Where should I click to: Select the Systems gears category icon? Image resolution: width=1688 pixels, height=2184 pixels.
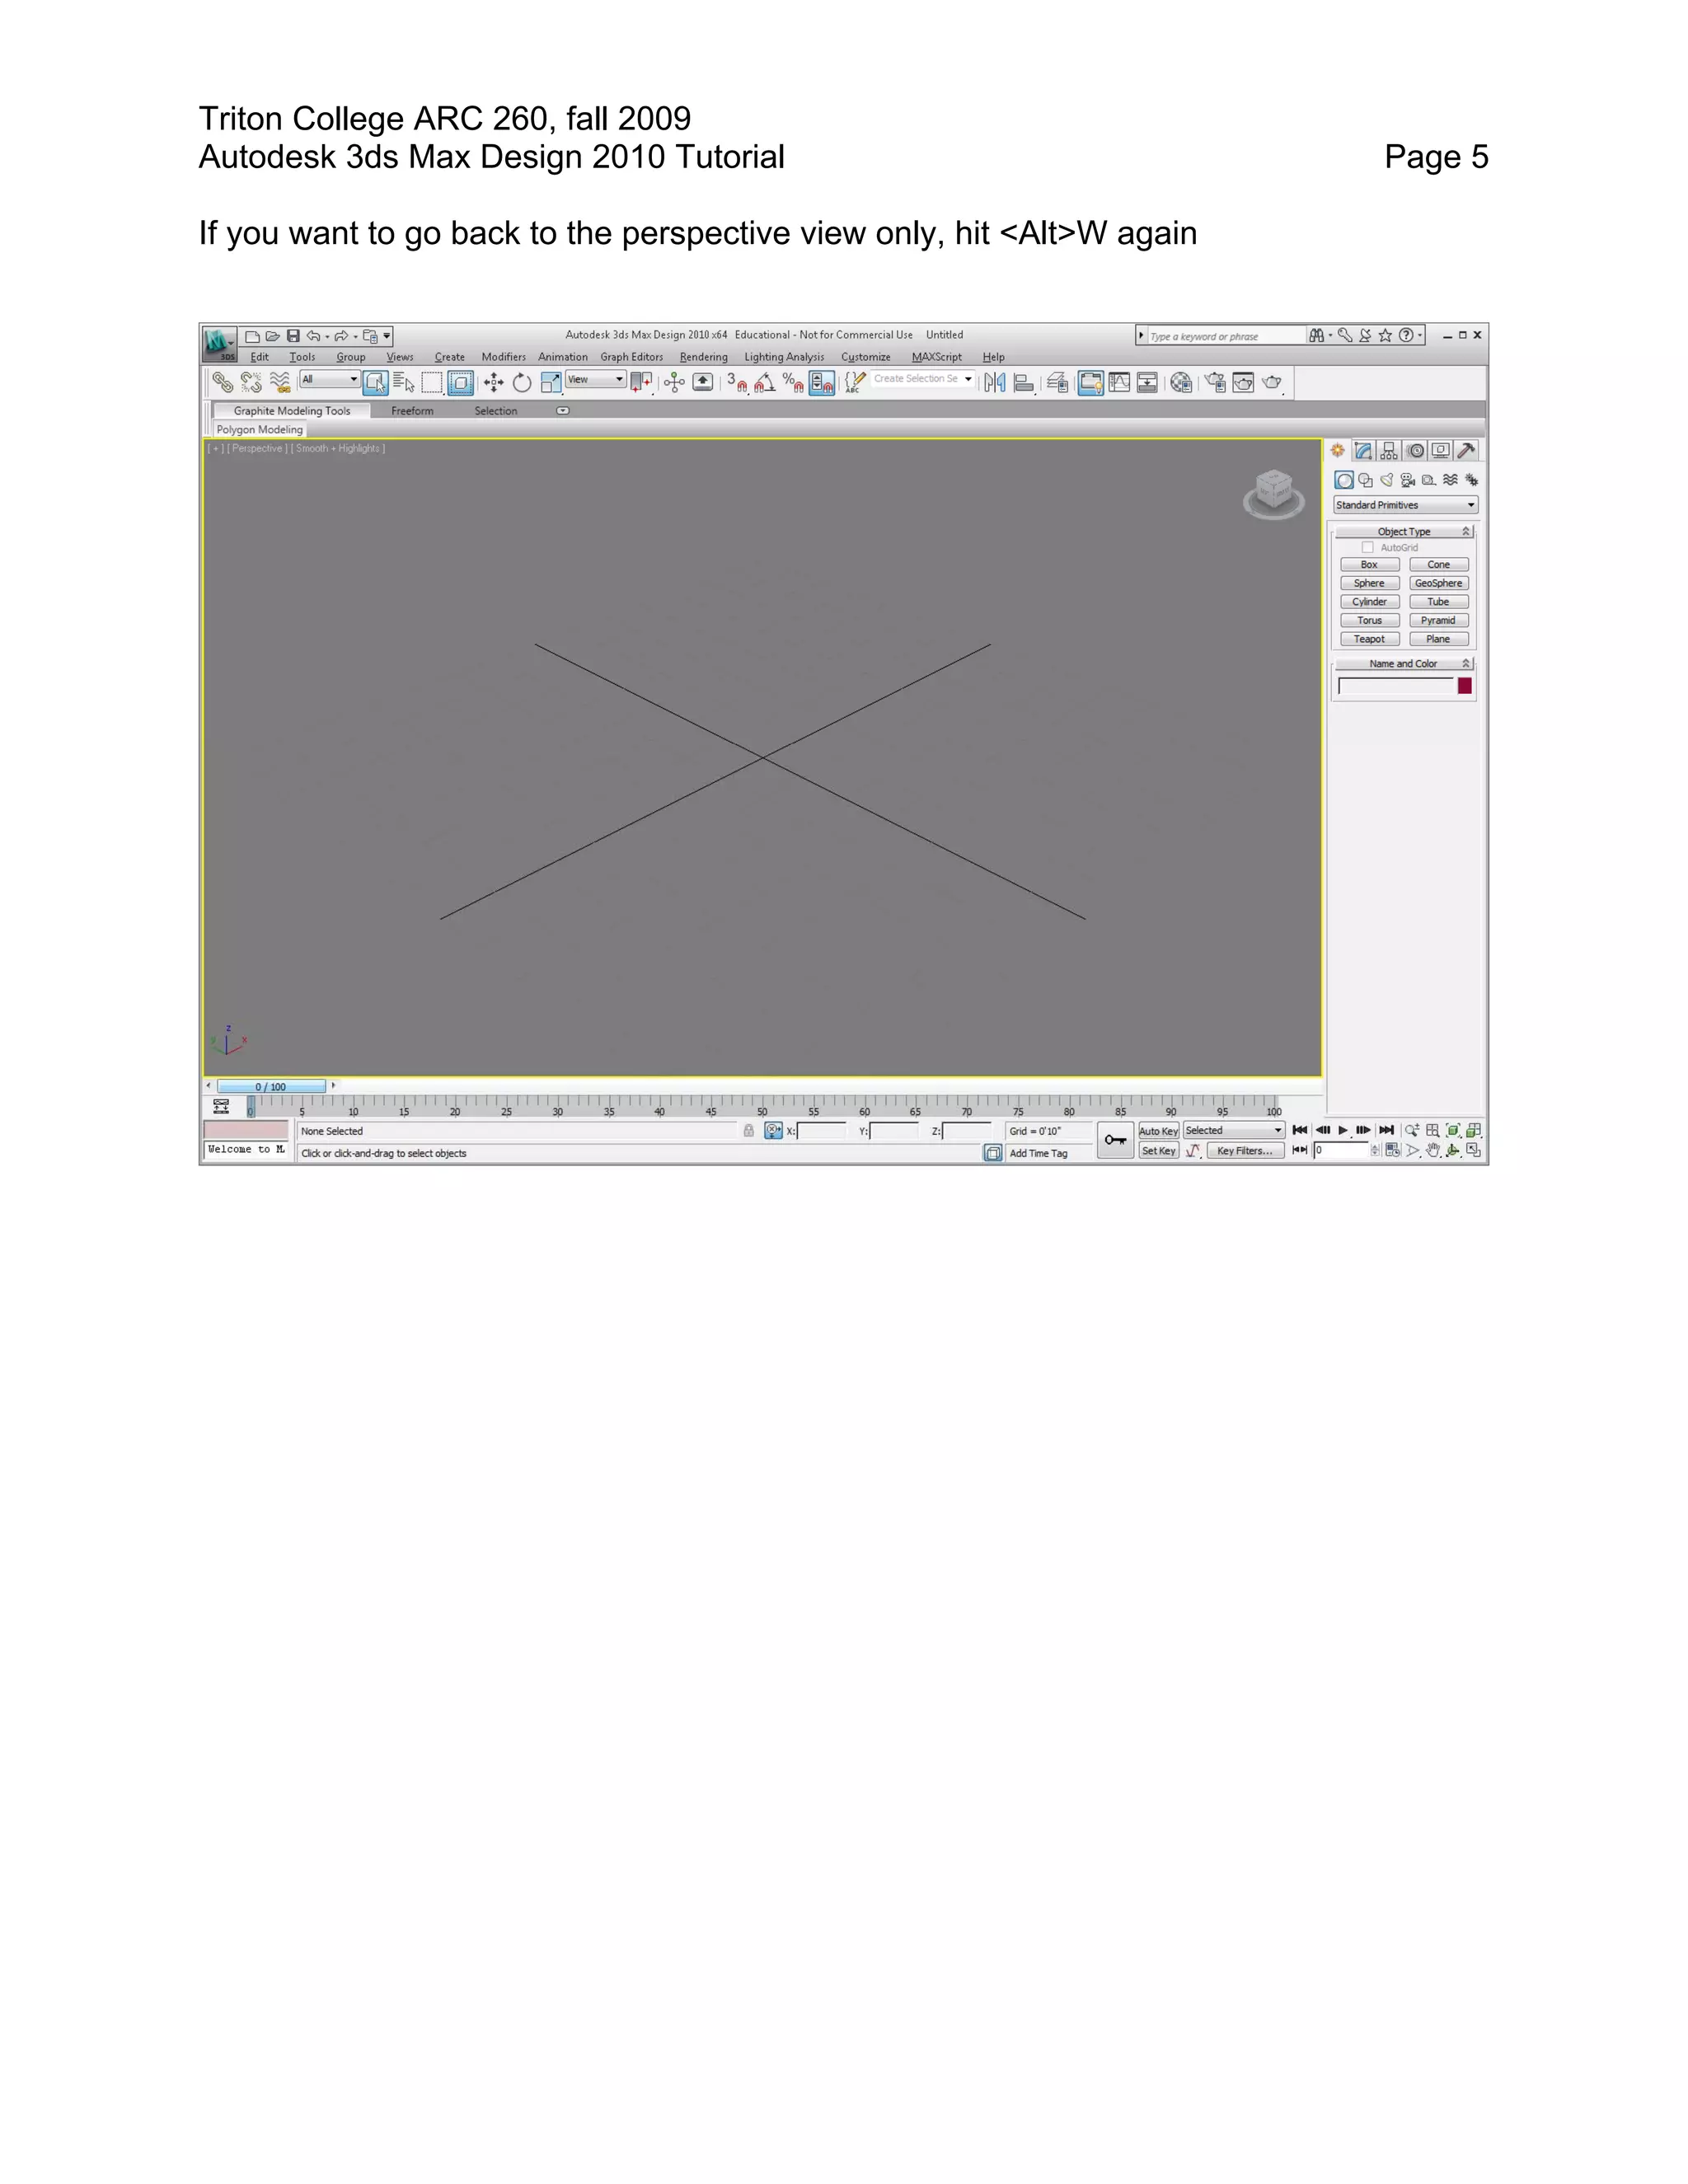click(x=1471, y=480)
